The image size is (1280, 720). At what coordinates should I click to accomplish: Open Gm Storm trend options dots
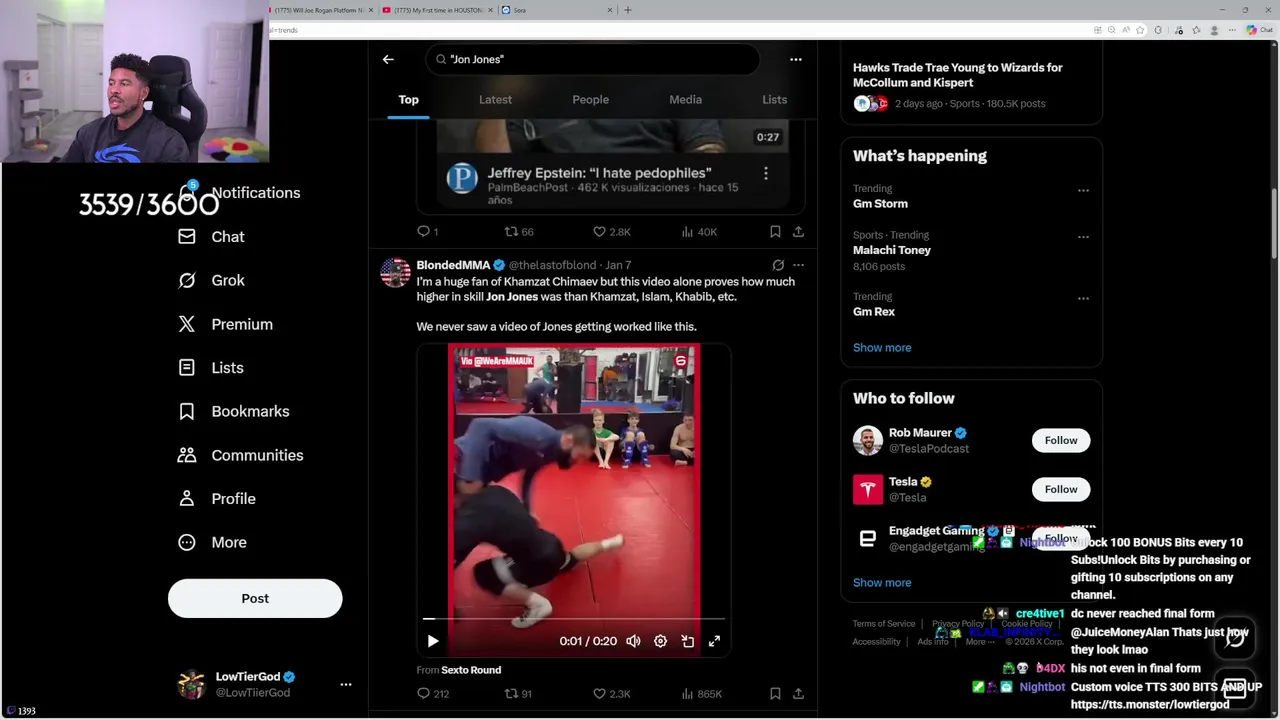1083,190
